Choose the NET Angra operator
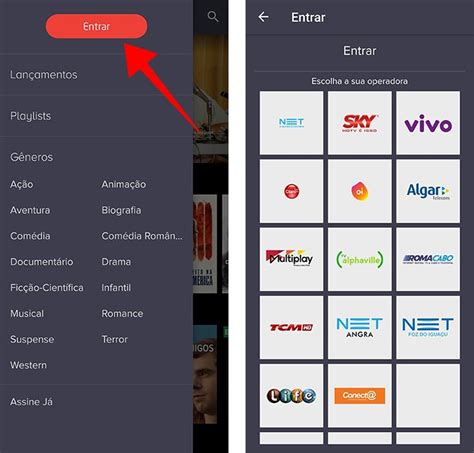Image resolution: width=474 pixels, height=453 pixels. click(360, 327)
